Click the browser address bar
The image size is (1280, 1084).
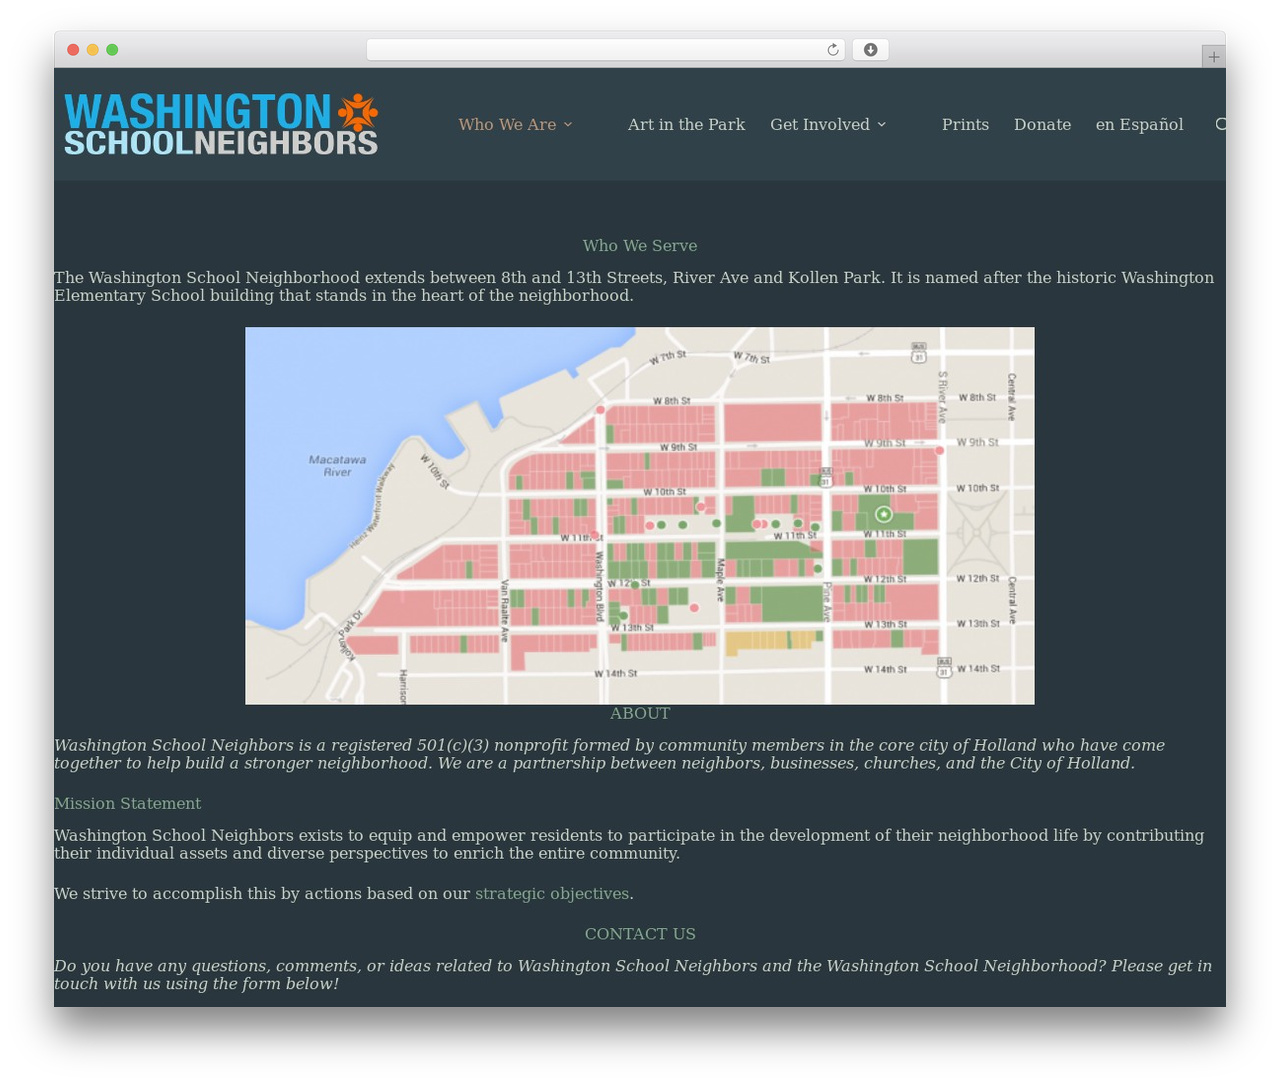pyautogui.click(x=606, y=50)
